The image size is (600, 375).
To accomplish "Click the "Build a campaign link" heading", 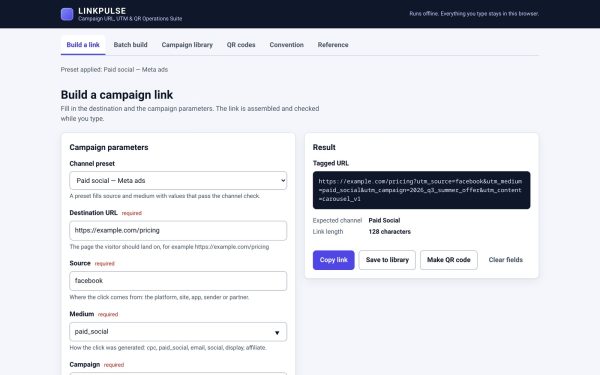I will [117, 95].
